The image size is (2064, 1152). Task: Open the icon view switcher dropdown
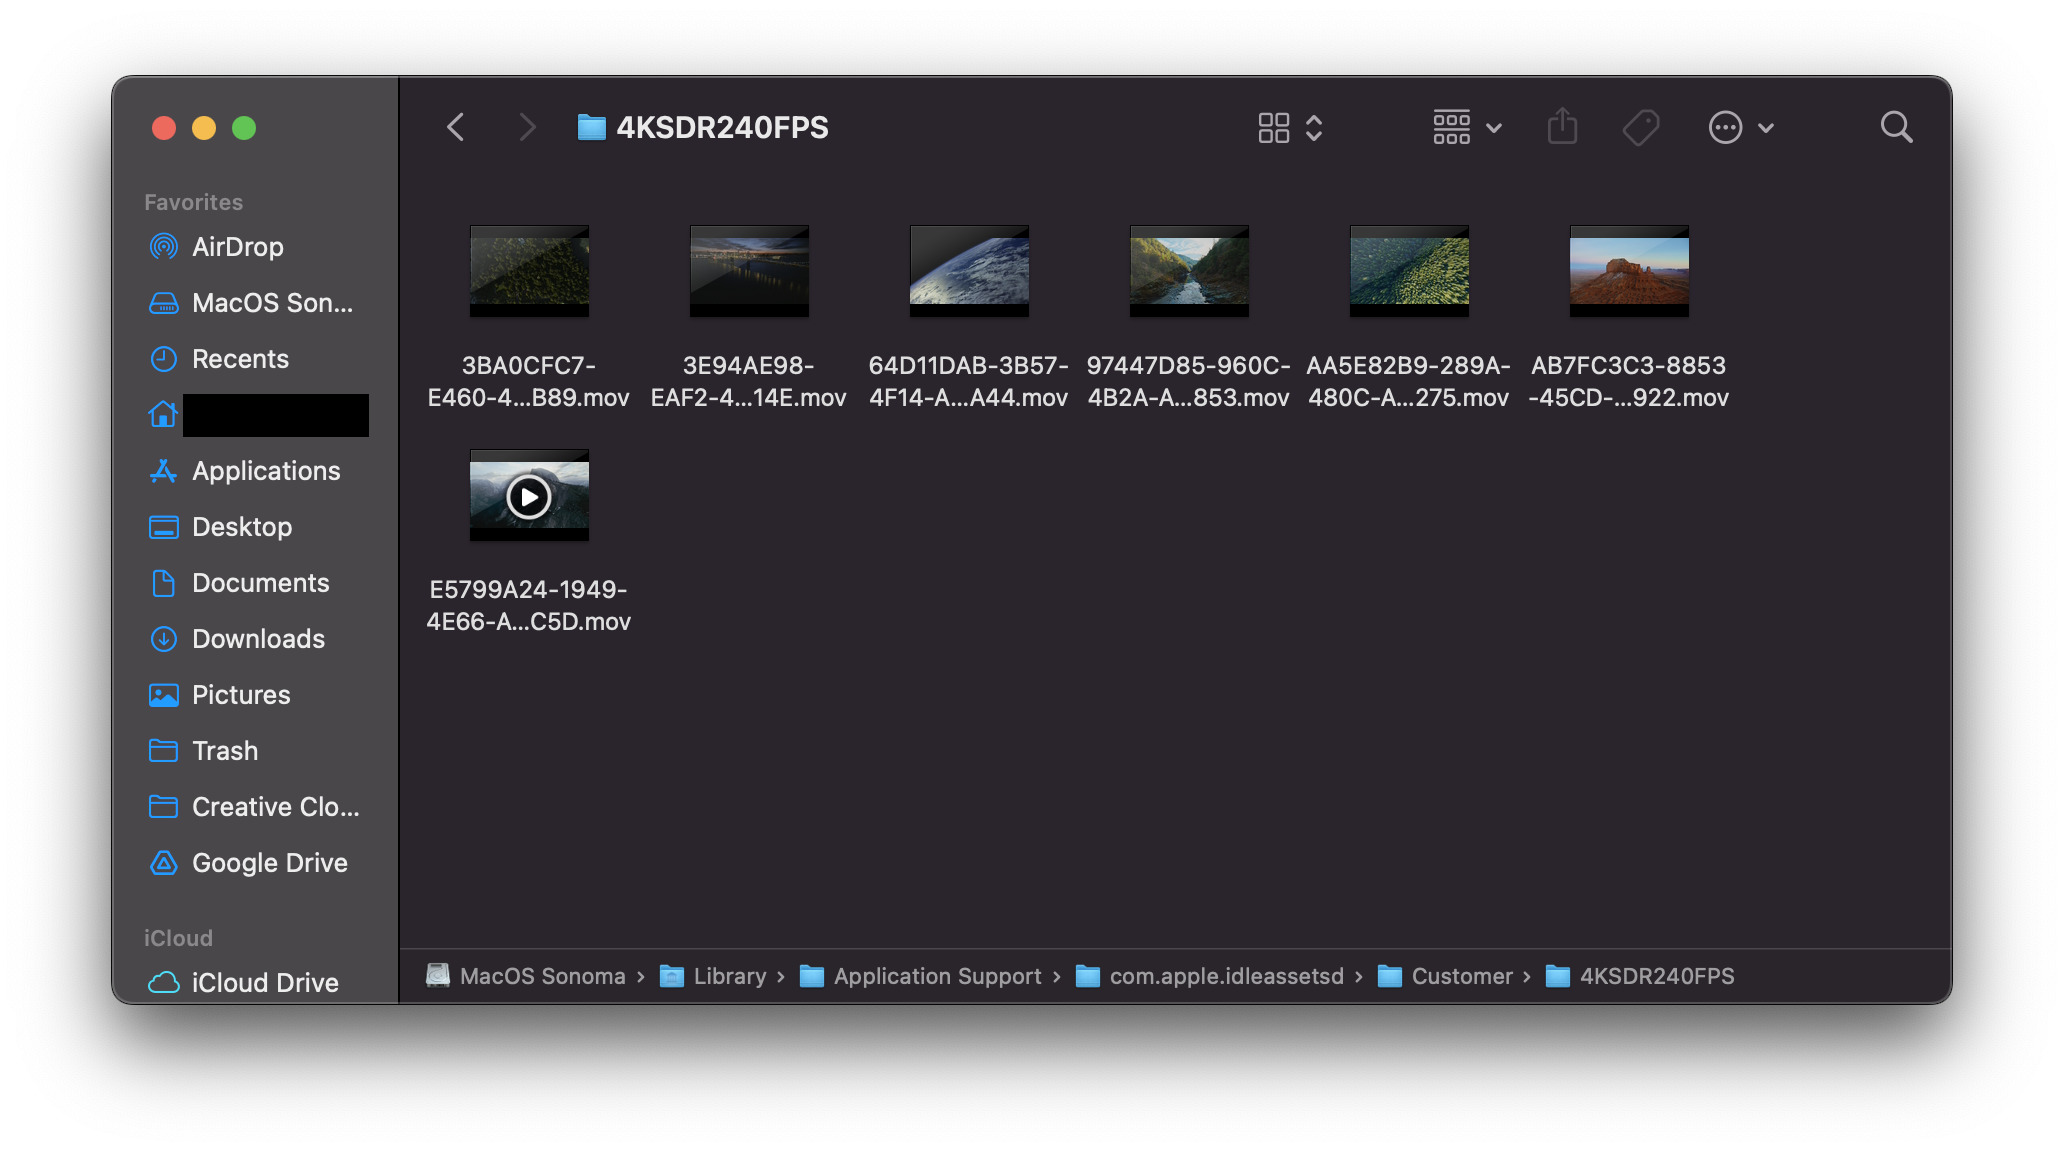coord(1290,128)
